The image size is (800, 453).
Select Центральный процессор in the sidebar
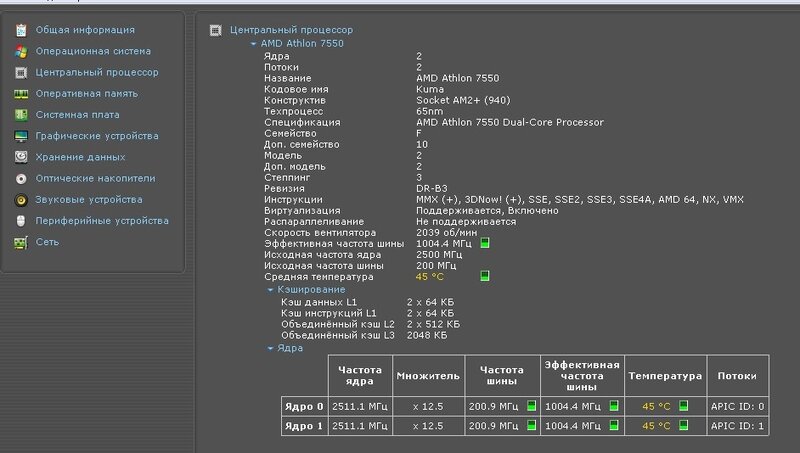tap(97, 72)
